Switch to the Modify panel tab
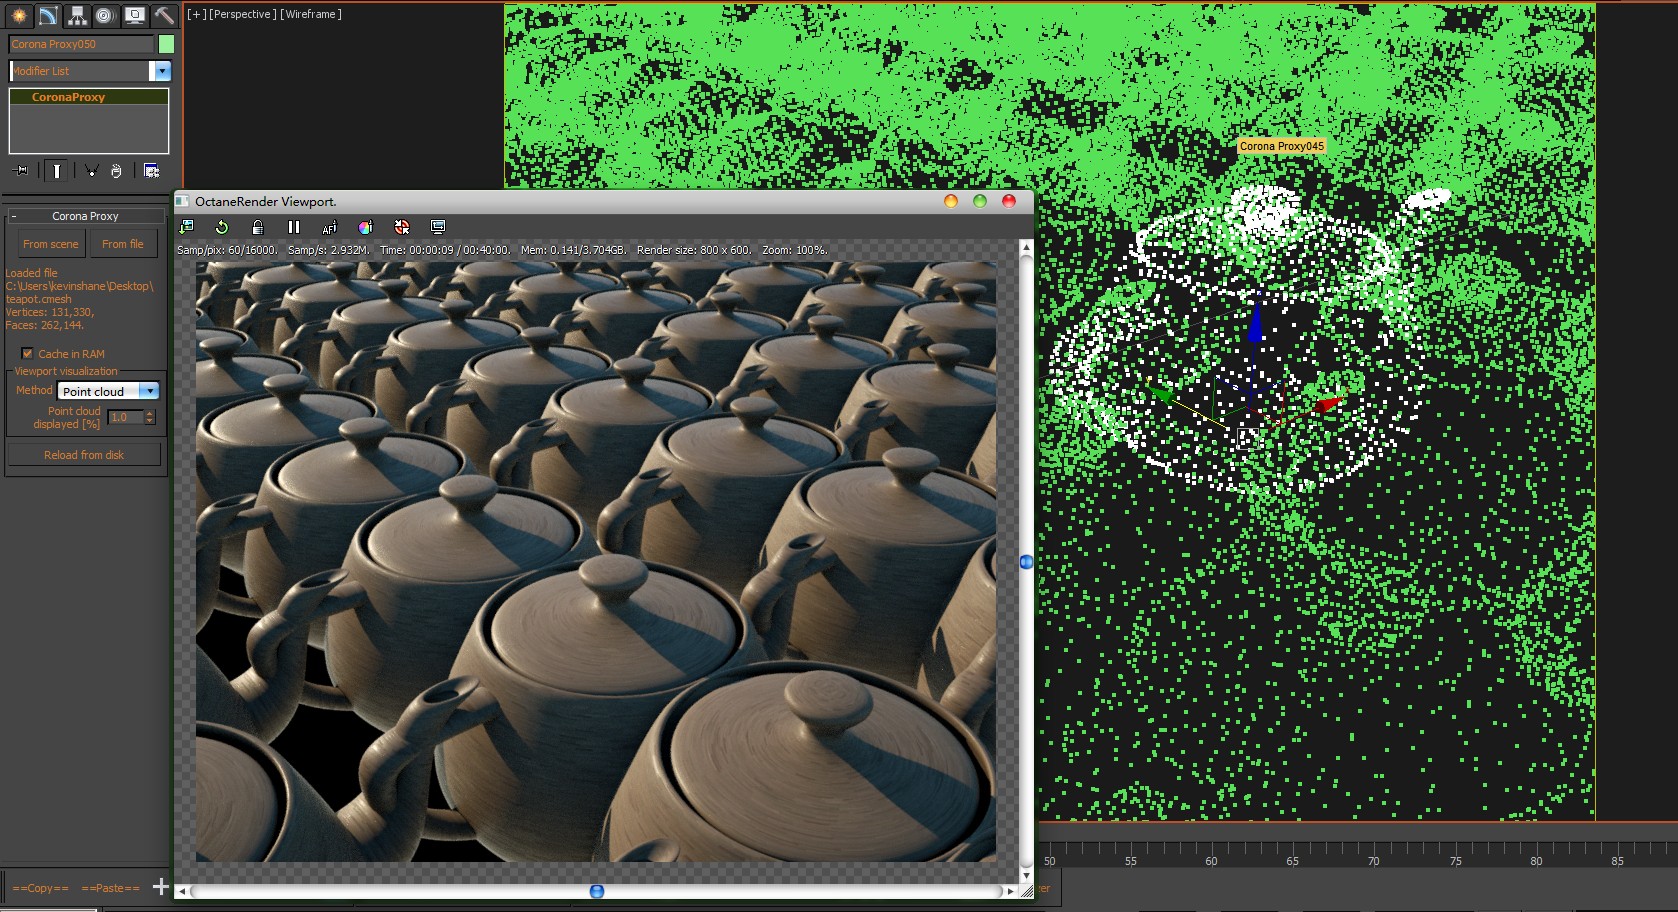The width and height of the screenshot is (1678, 912). click(x=47, y=15)
